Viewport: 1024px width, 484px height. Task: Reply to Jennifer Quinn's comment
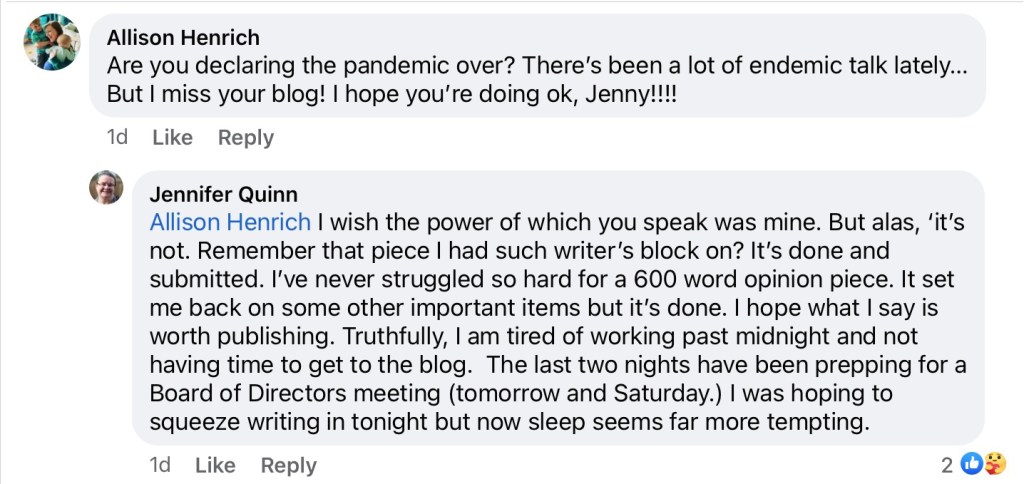coord(289,465)
